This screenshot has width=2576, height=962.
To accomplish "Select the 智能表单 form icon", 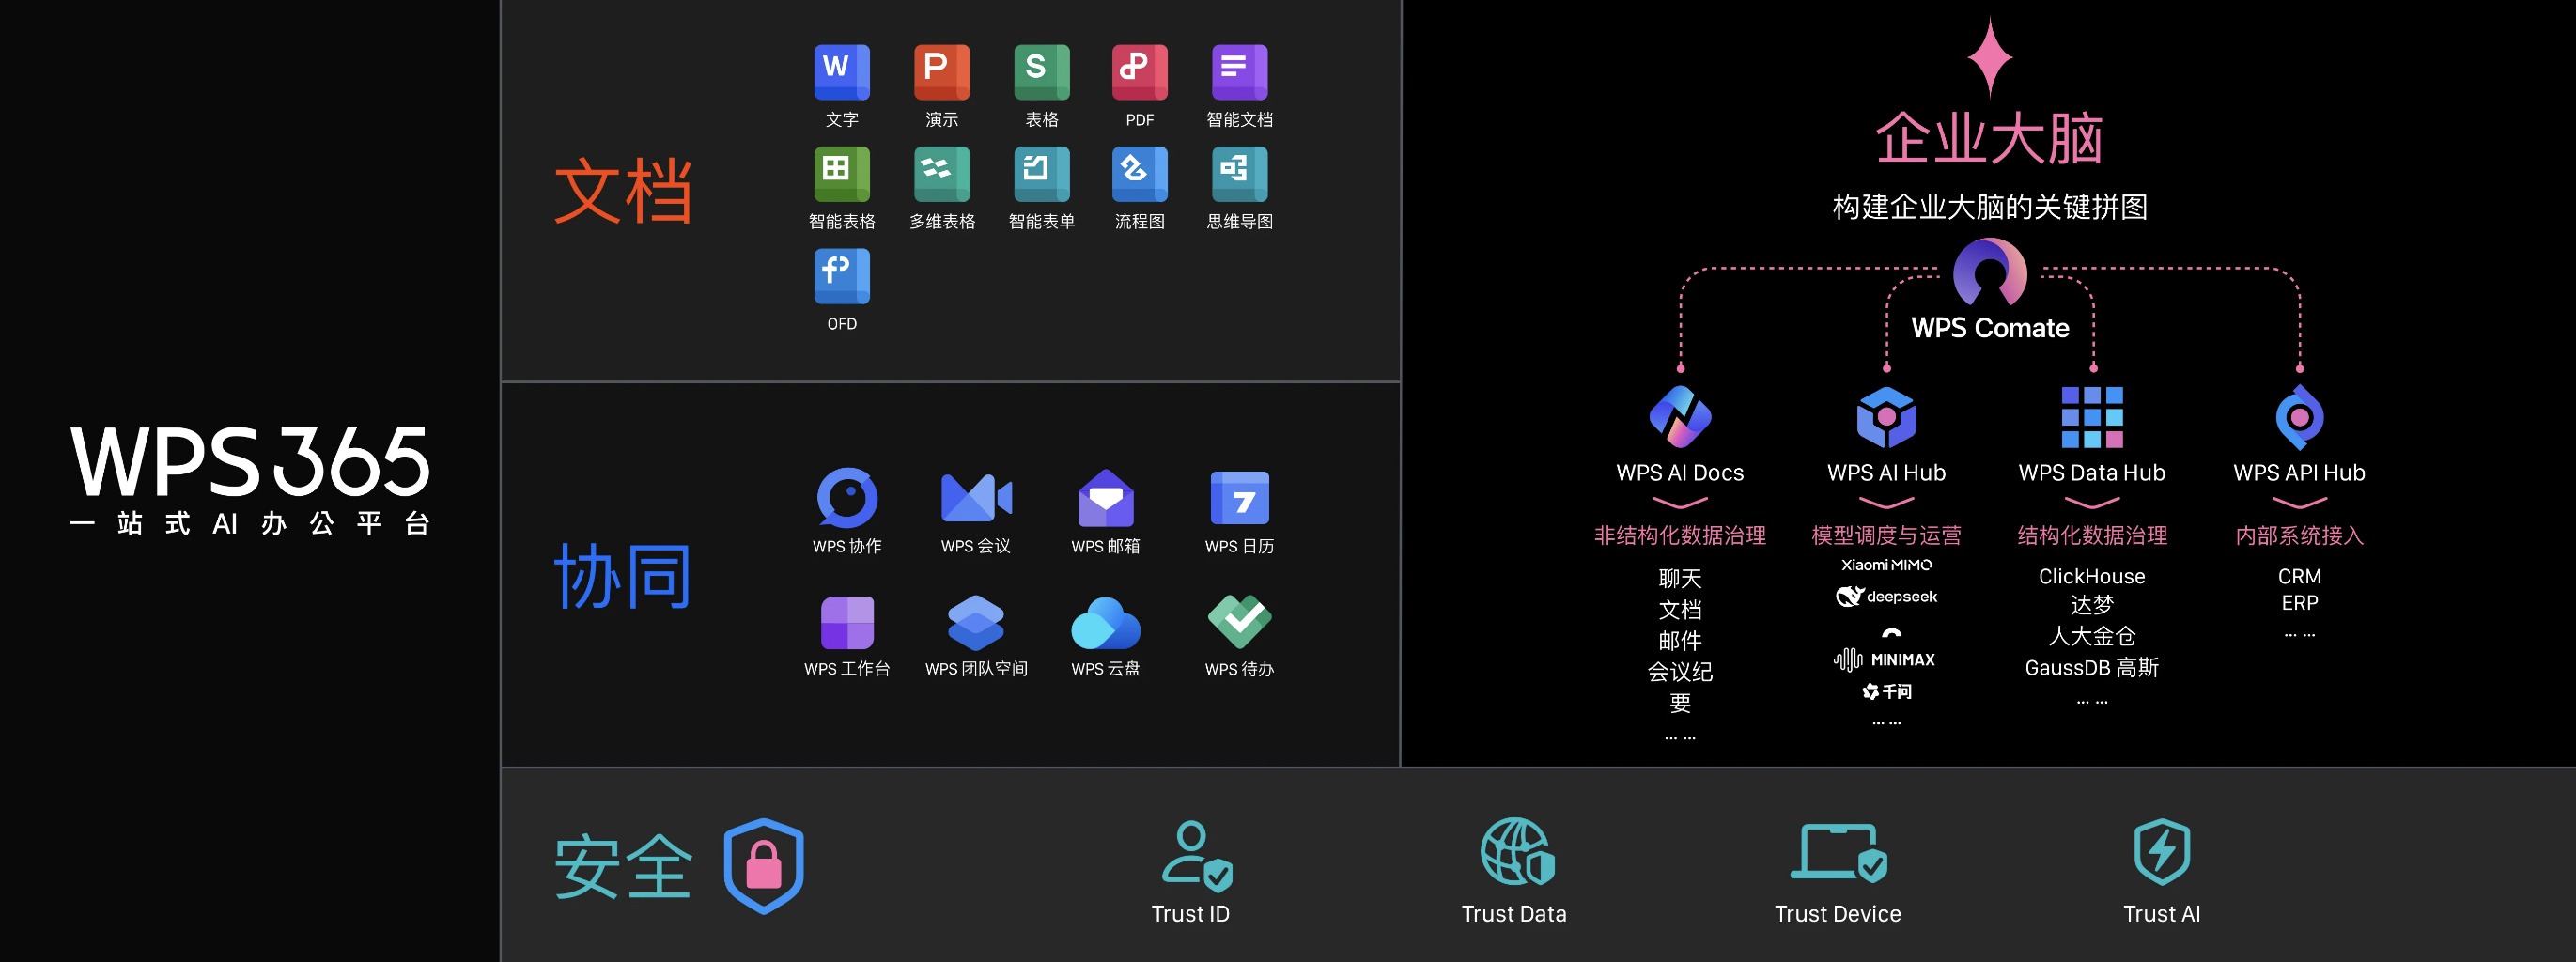I will (1041, 174).
